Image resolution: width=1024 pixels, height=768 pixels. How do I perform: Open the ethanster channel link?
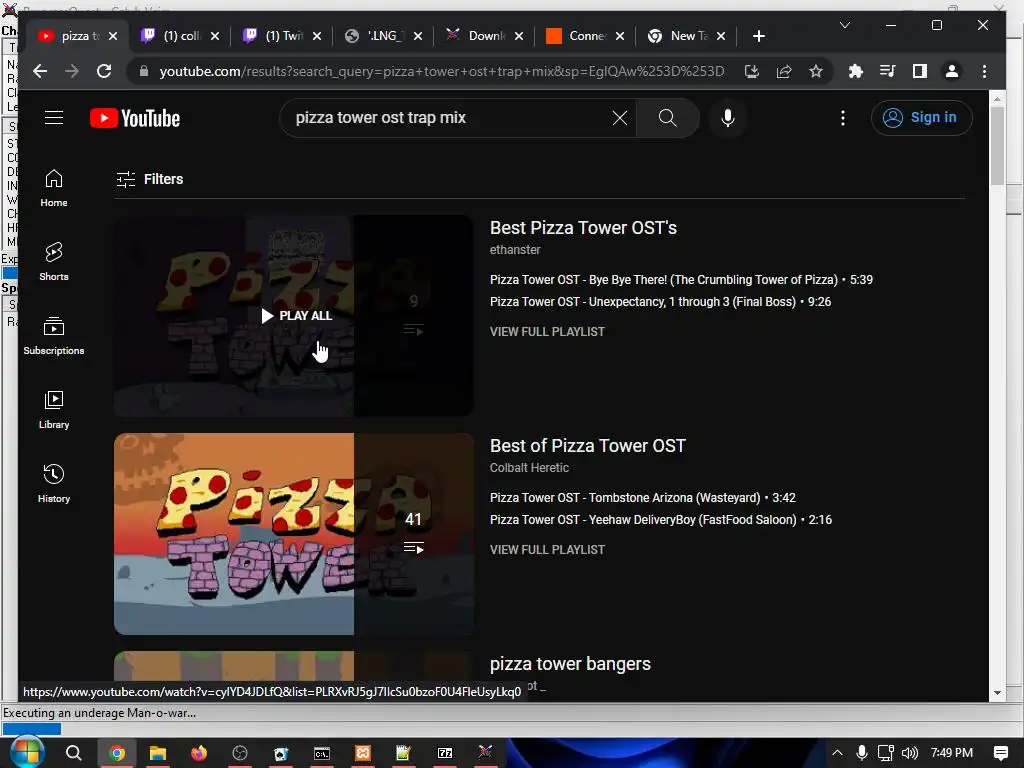coord(515,249)
